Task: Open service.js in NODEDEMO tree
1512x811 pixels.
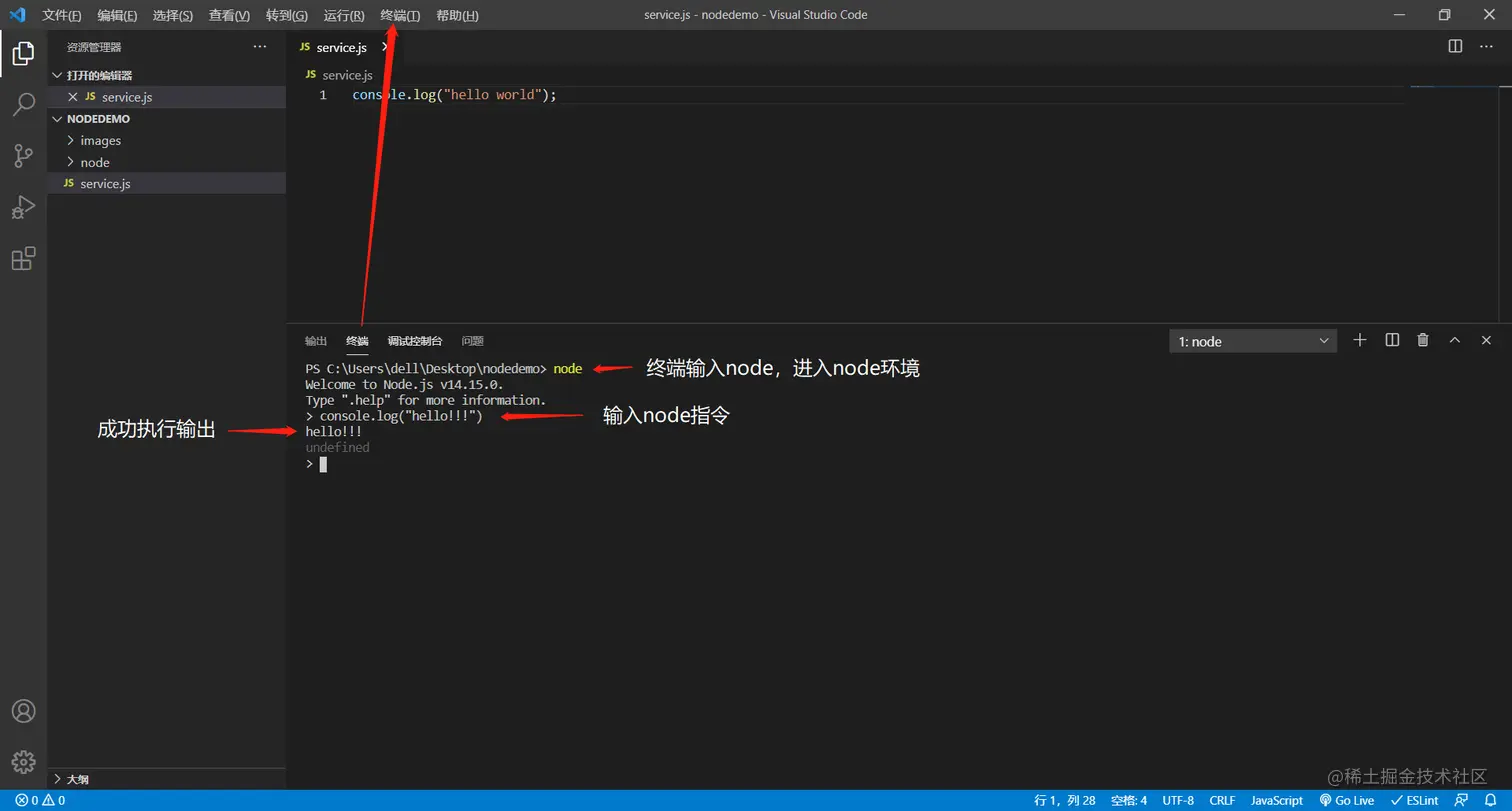Action: tap(166, 184)
